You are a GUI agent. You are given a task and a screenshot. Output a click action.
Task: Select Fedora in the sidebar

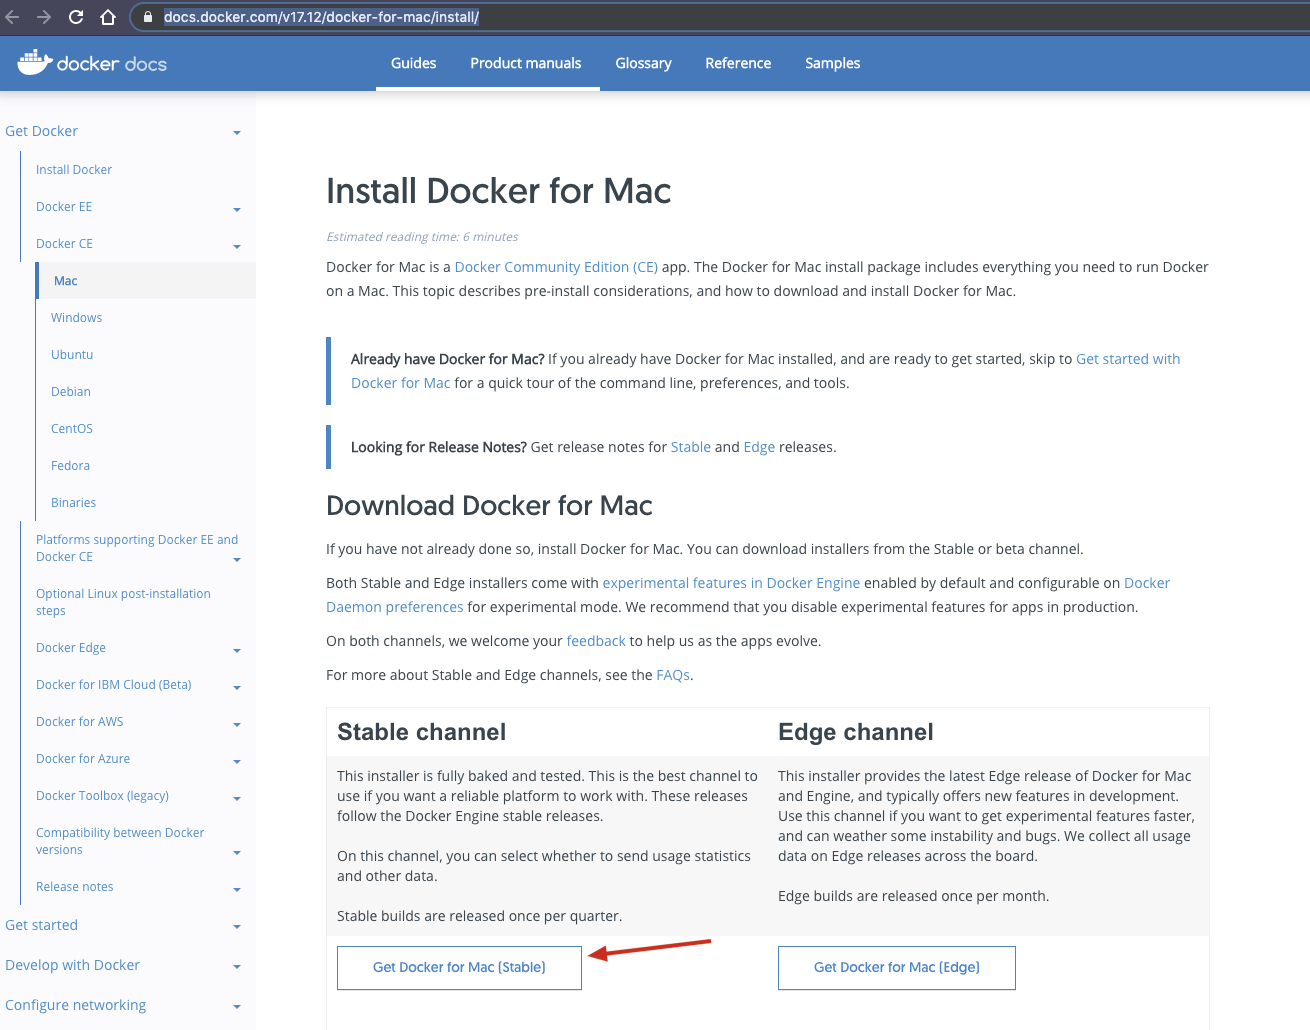click(70, 466)
